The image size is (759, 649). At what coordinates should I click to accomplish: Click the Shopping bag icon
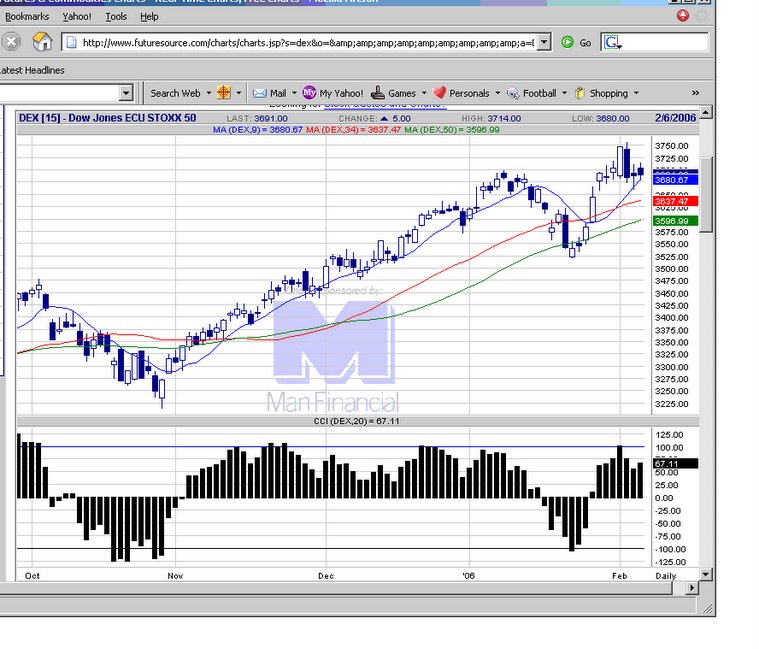pos(580,93)
